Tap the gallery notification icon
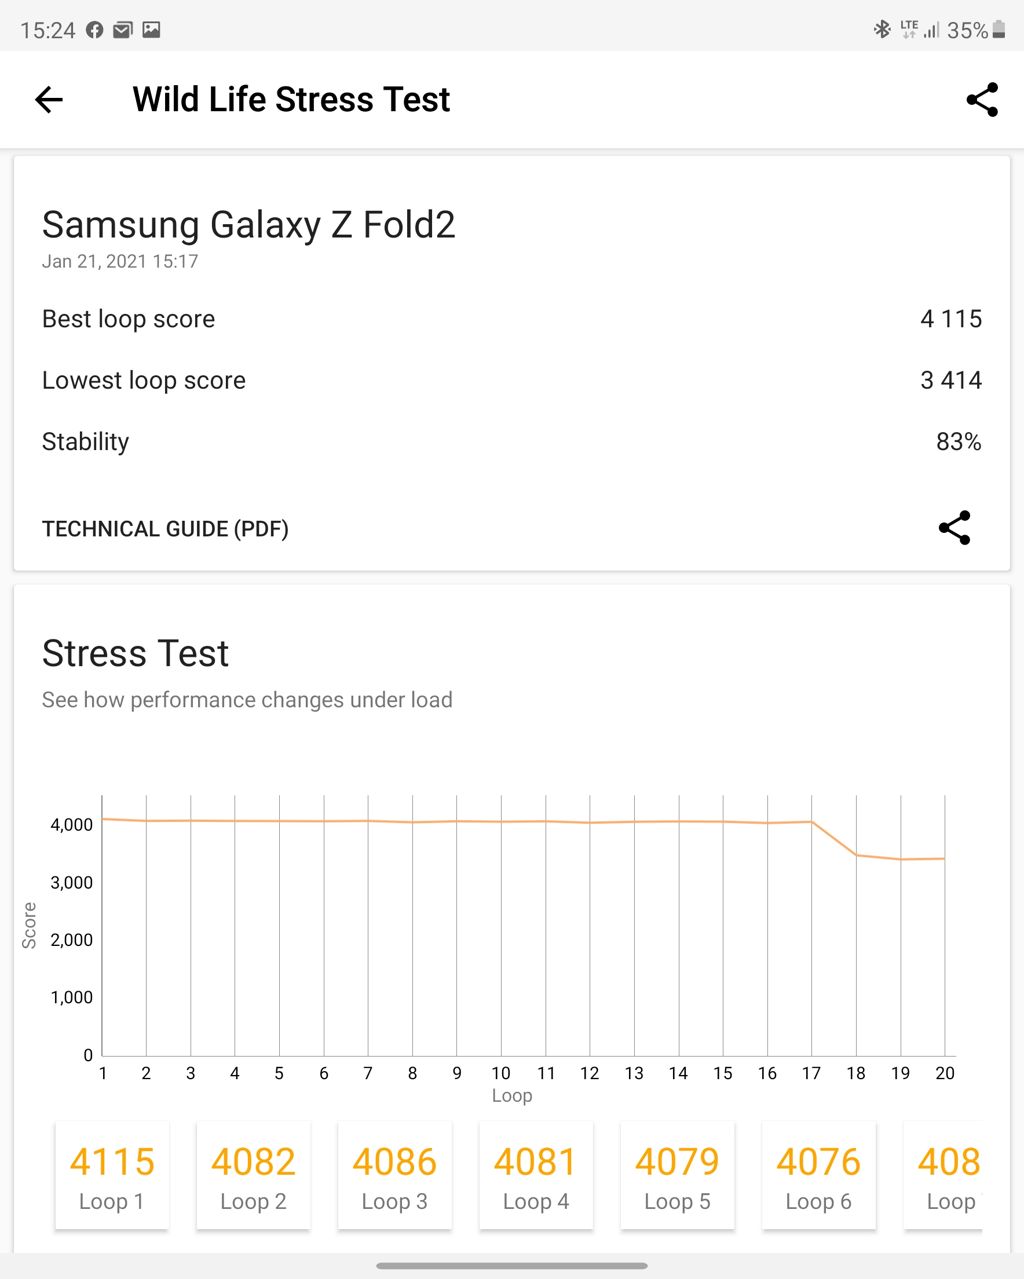The height and width of the screenshot is (1279, 1024). click(151, 30)
